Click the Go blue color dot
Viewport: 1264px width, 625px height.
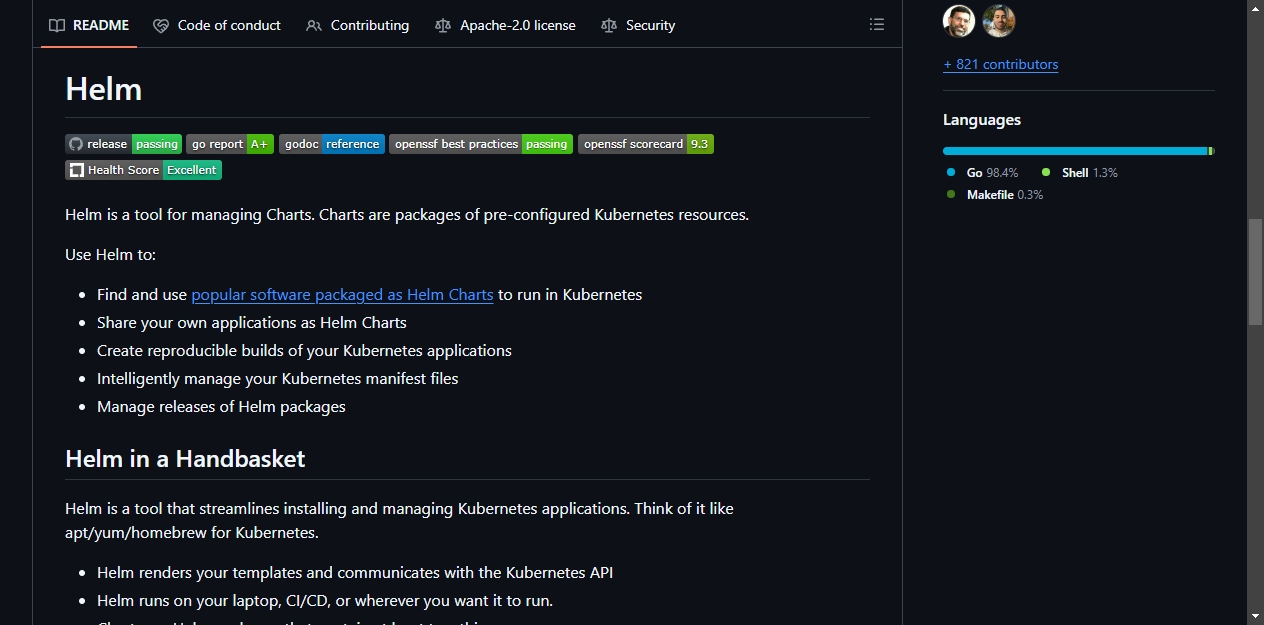tap(951, 172)
